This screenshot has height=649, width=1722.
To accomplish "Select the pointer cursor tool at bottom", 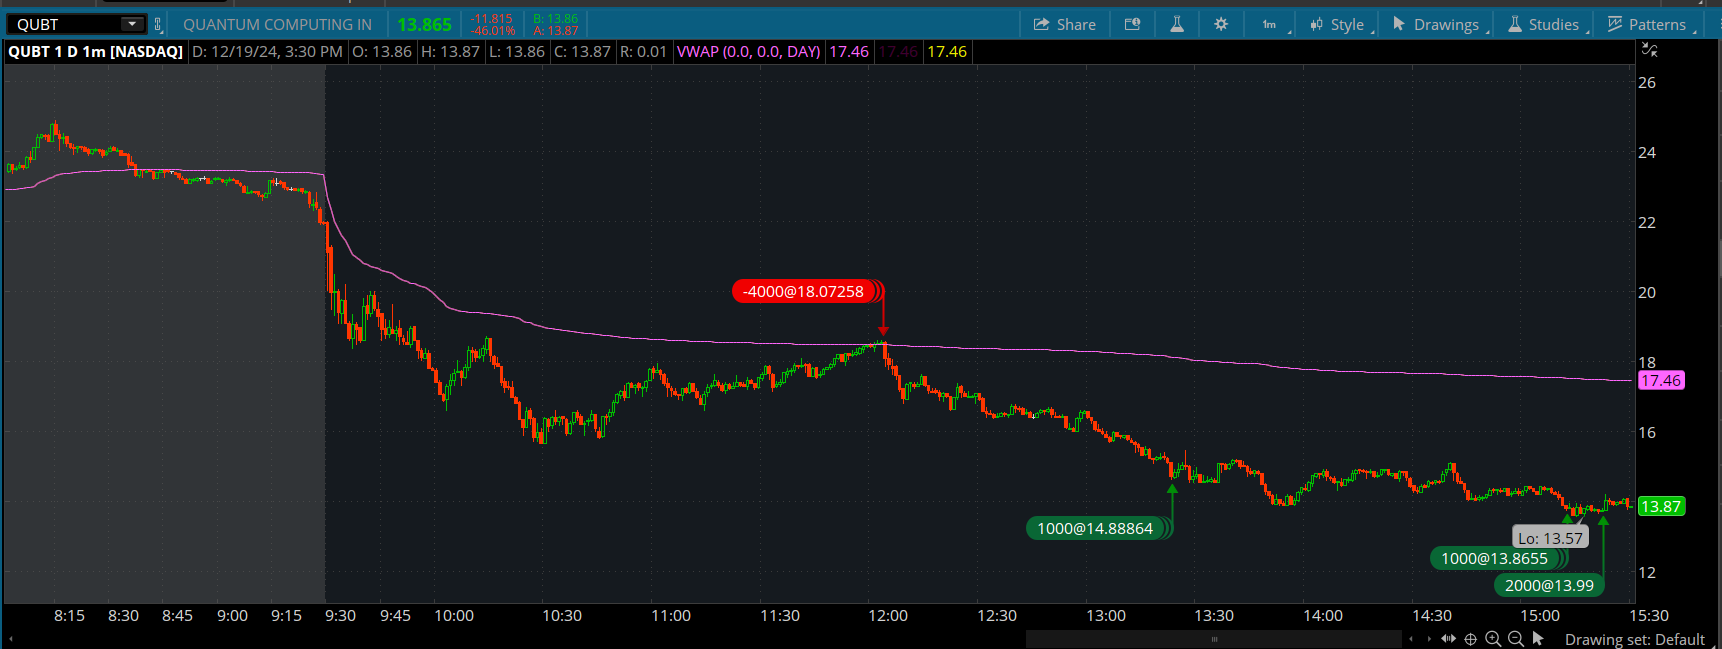I will [x=1538, y=638].
